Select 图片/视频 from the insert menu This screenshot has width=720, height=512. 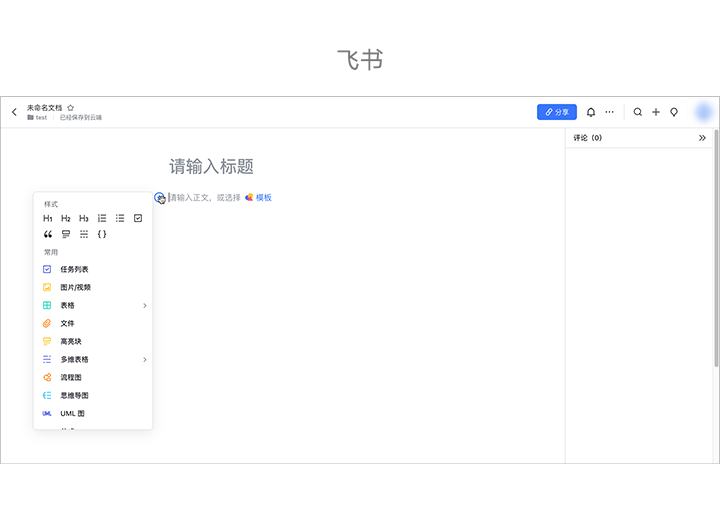[x=93, y=287]
